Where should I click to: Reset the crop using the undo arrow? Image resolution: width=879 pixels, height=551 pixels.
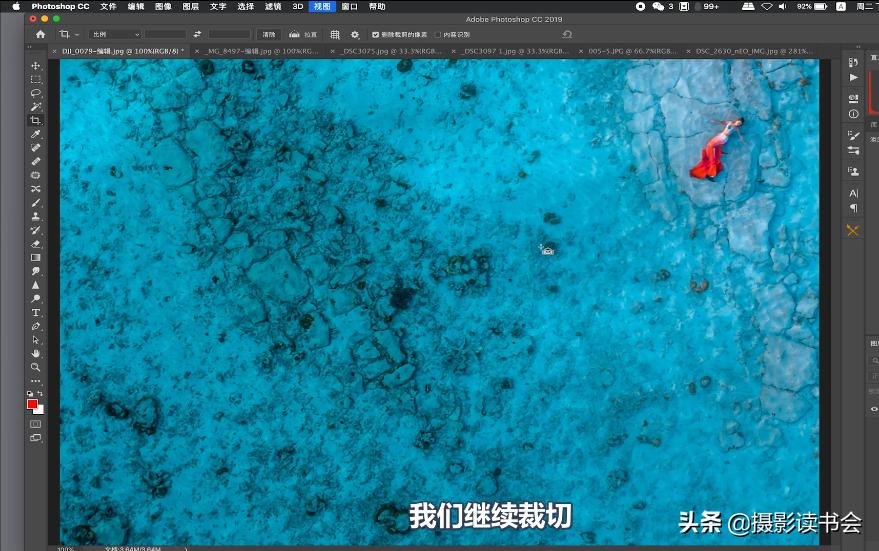[567, 34]
